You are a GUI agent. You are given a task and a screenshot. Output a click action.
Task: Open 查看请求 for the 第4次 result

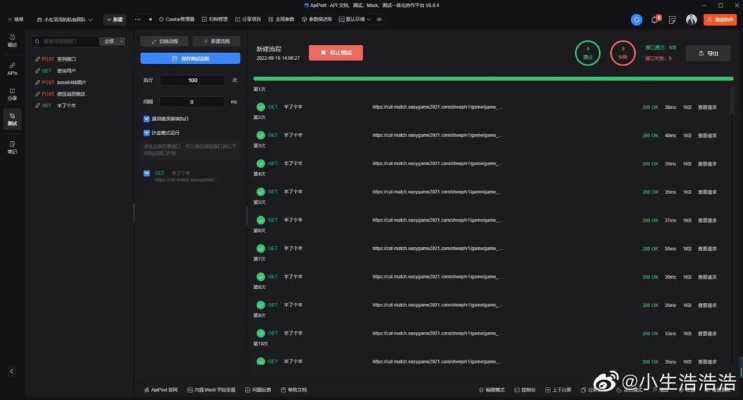tap(707, 192)
